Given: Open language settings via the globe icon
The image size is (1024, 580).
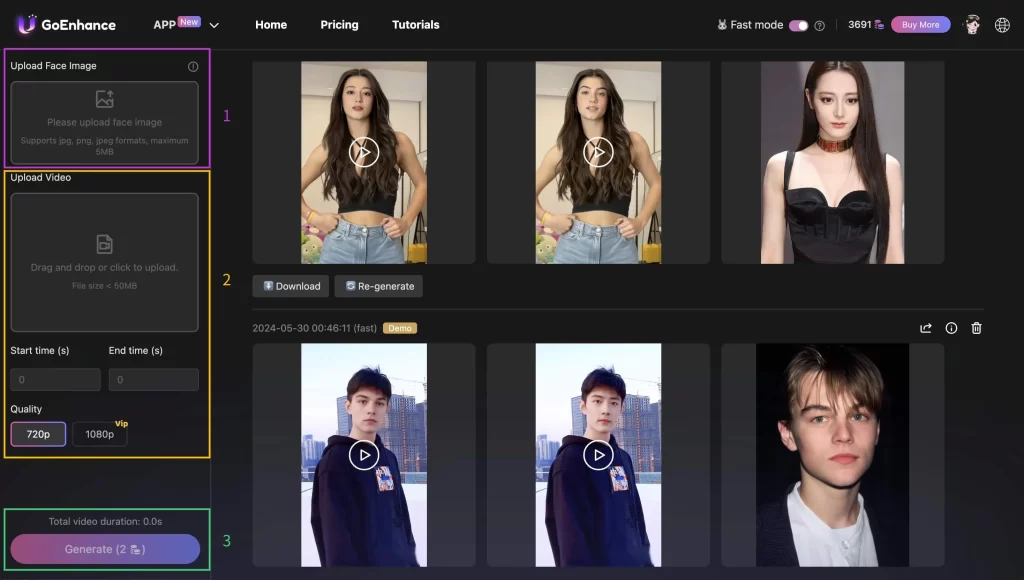Looking at the screenshot, I should coord(1003,24).
